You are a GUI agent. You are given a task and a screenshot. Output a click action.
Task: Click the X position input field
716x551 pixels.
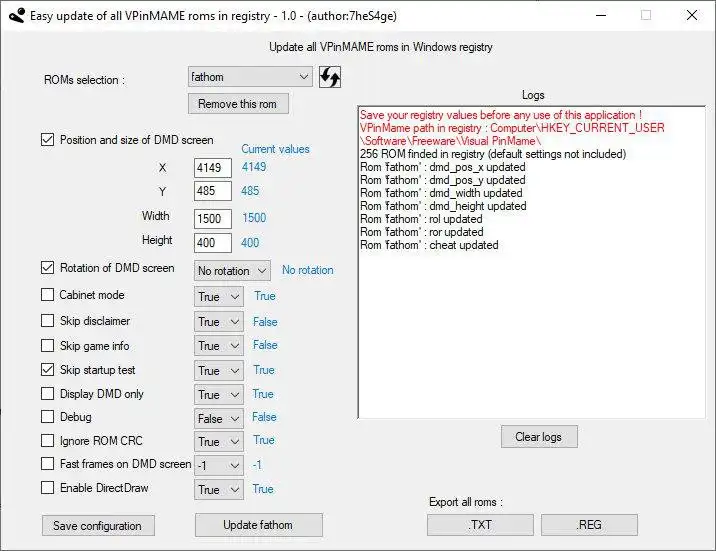pos(213,168)
